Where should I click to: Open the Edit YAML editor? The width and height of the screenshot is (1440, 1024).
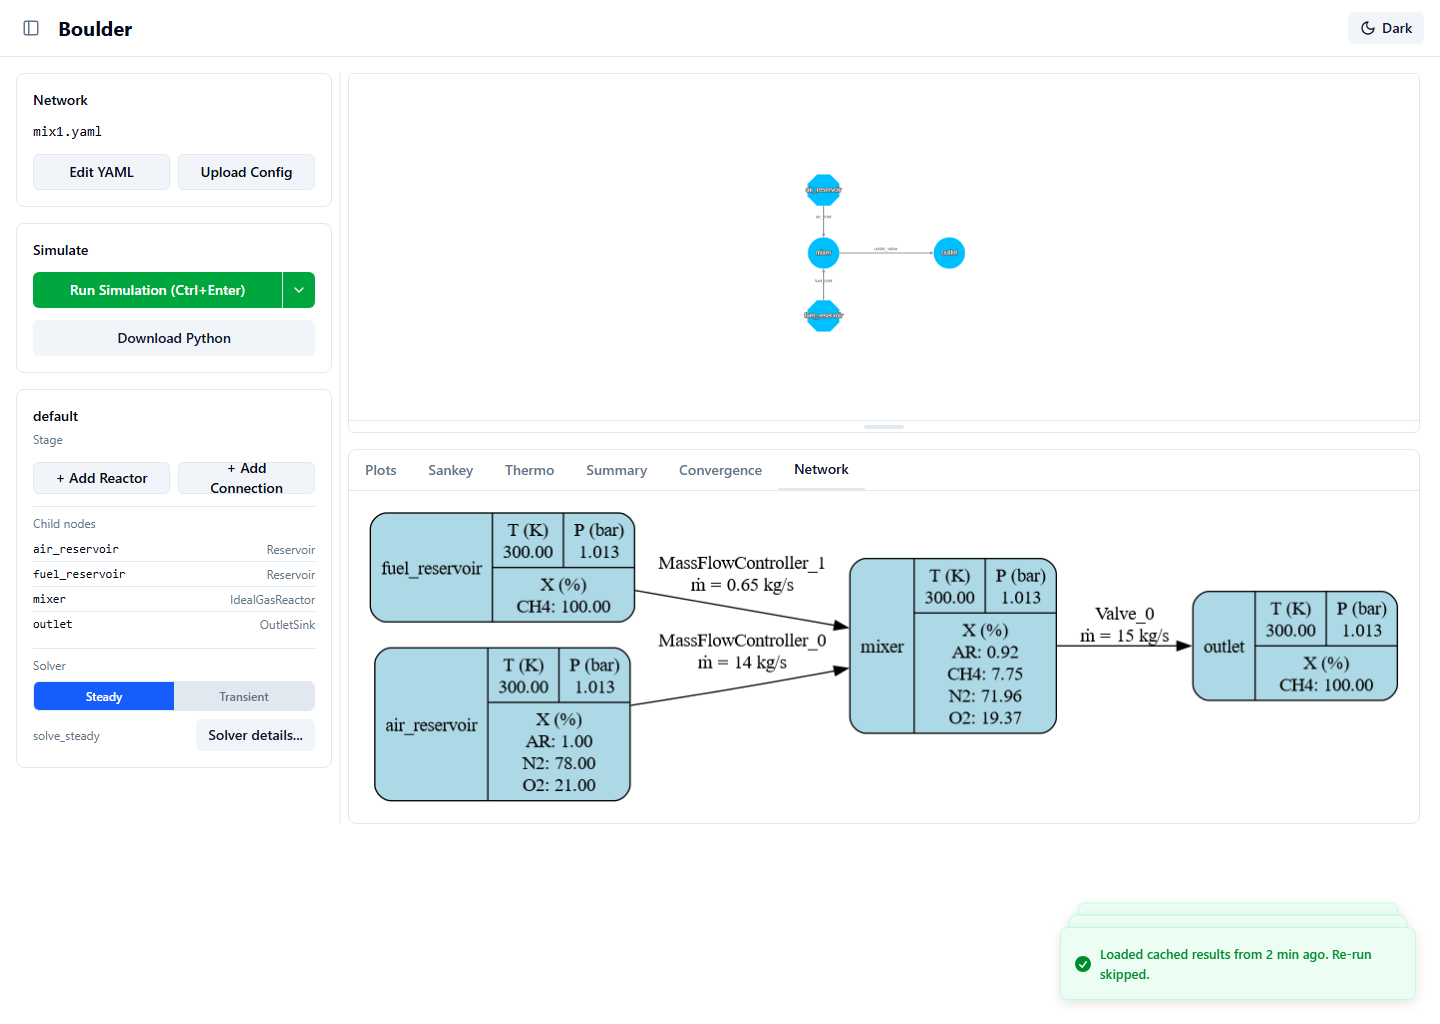coord(101,172)
